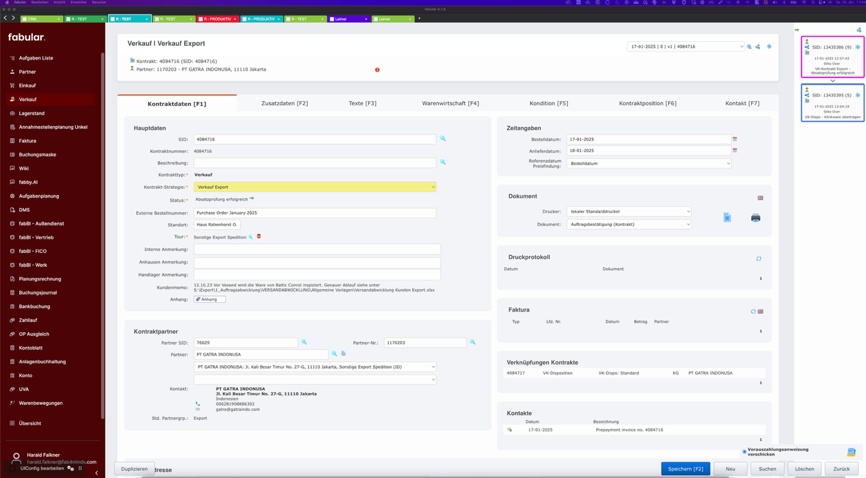Click the blue document preview icon
Screen dimensions: 866x478
tap(727, 217)
